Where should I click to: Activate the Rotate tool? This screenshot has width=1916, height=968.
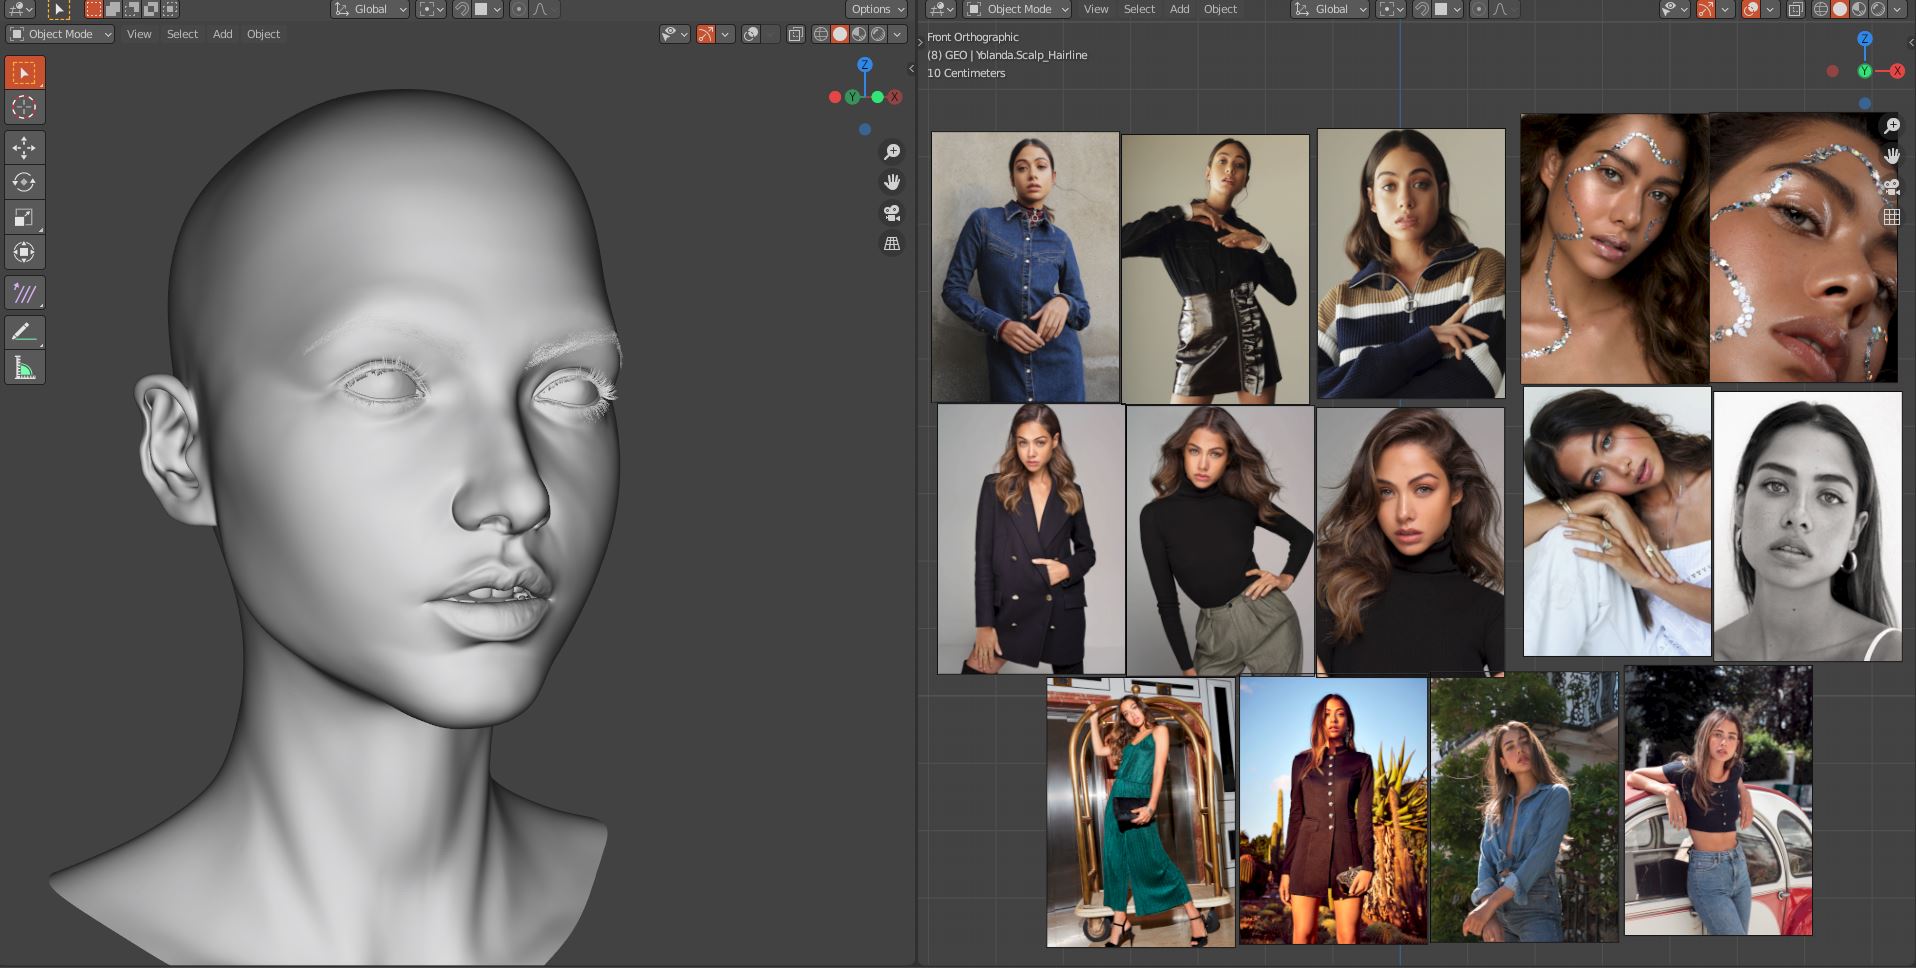(x=24, y=183)
